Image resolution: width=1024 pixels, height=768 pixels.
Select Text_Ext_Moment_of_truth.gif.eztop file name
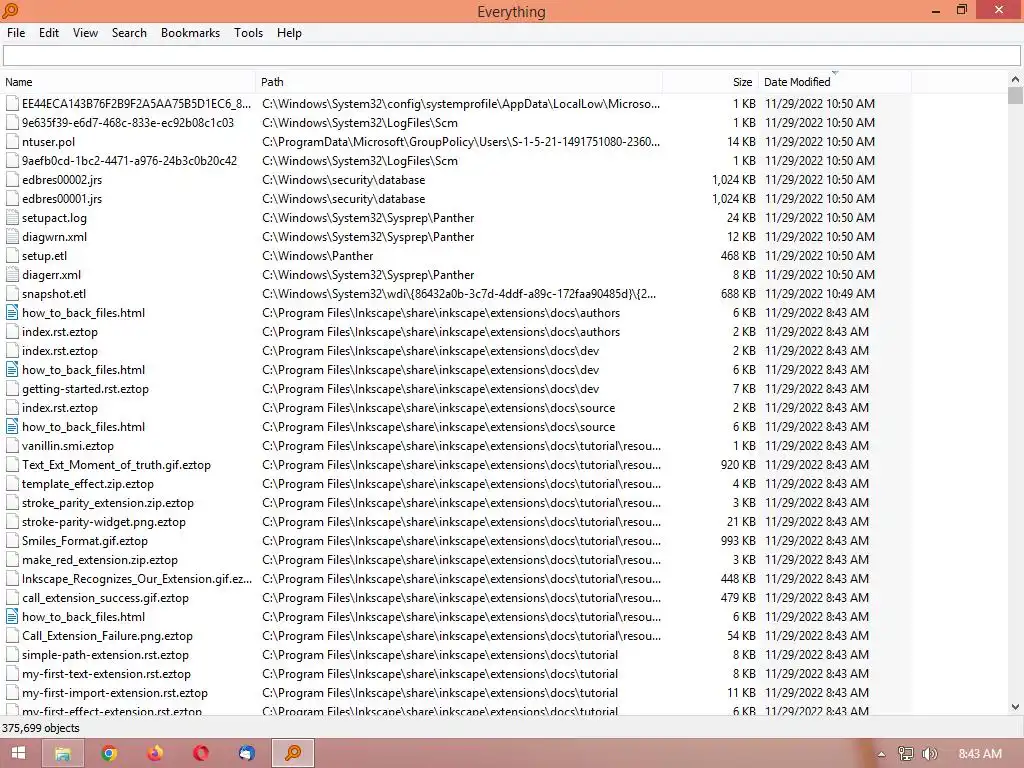(116, 465)
